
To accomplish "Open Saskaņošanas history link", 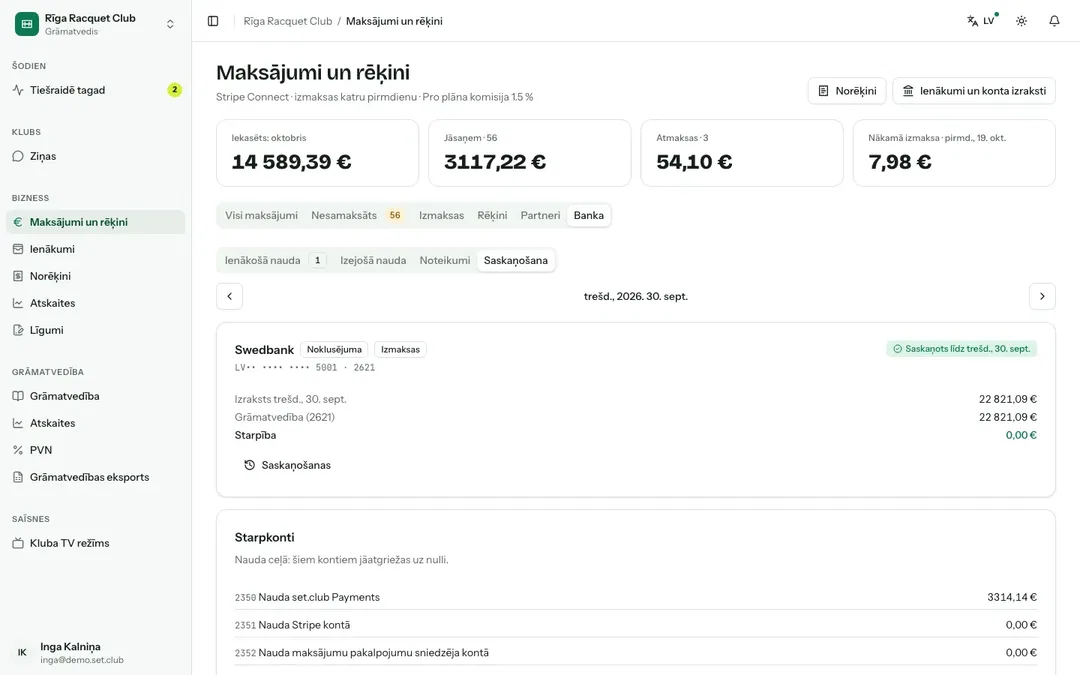I will coord(287,465).
